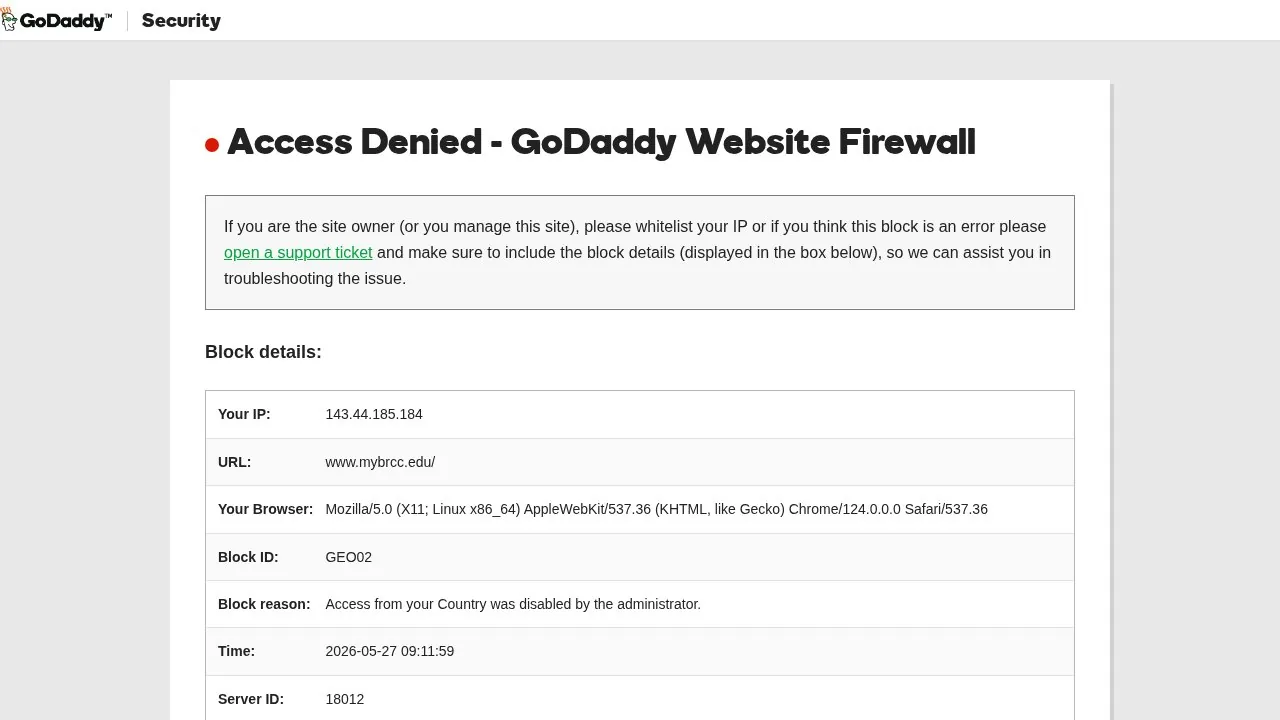Viewport: 1280px width, 720px height.
Task: Click the Security header label
Action: [181, 21]
